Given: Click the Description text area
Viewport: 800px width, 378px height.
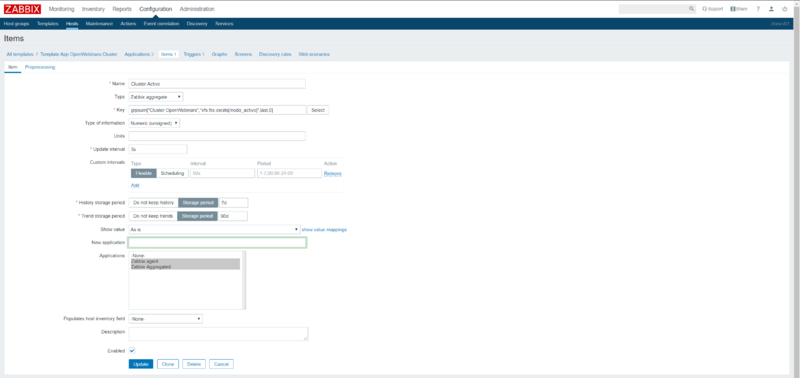Looking at the screenshot, I should click(218, 334).
